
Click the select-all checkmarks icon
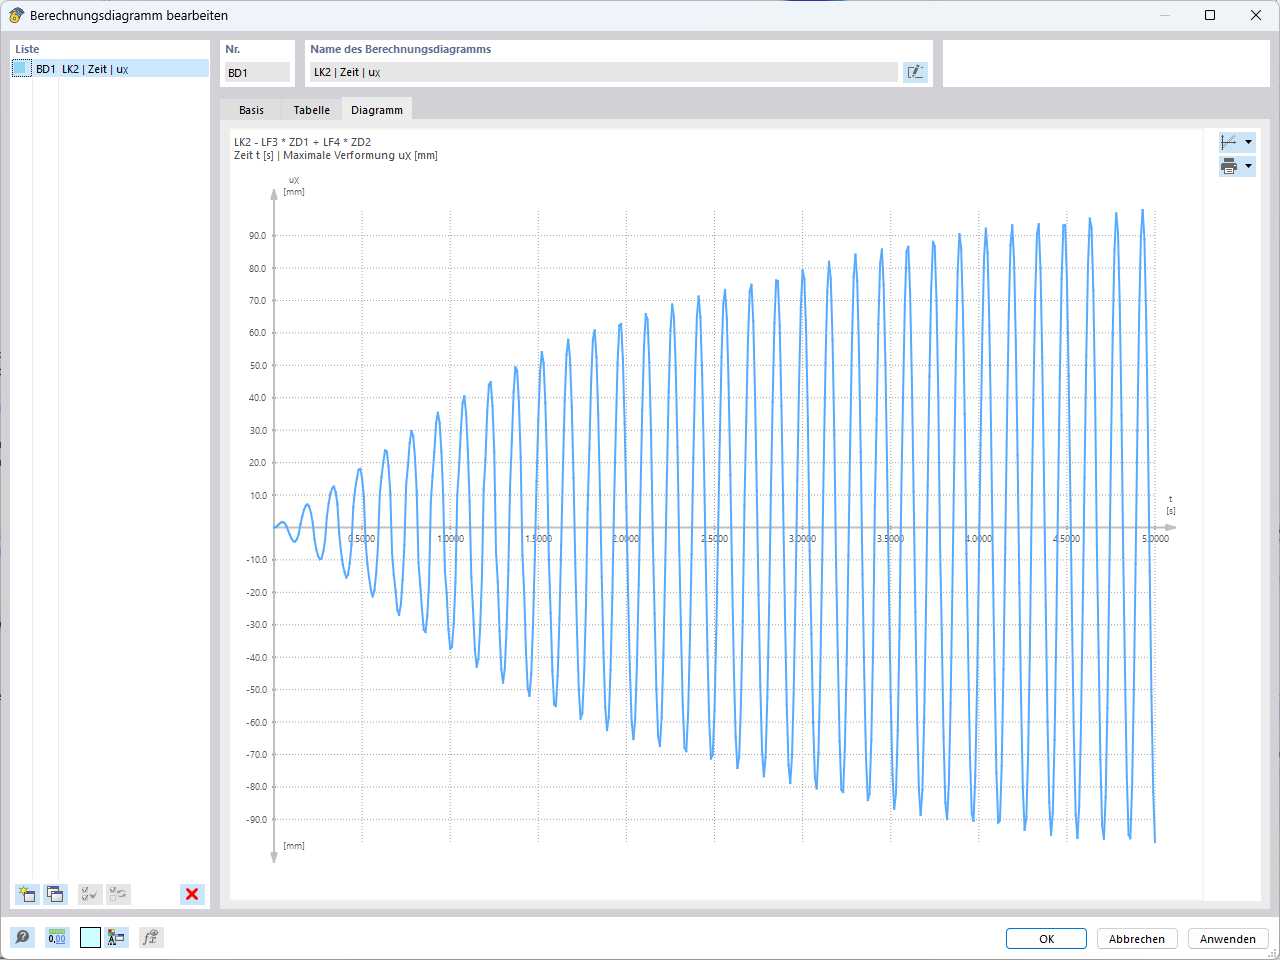click(x=90, y=894)
